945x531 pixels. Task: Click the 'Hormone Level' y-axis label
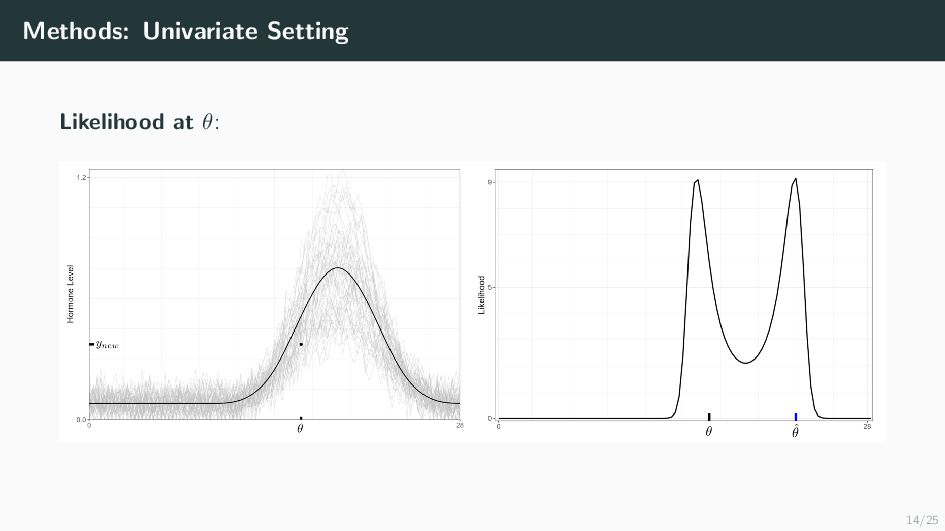click(71, 294)
